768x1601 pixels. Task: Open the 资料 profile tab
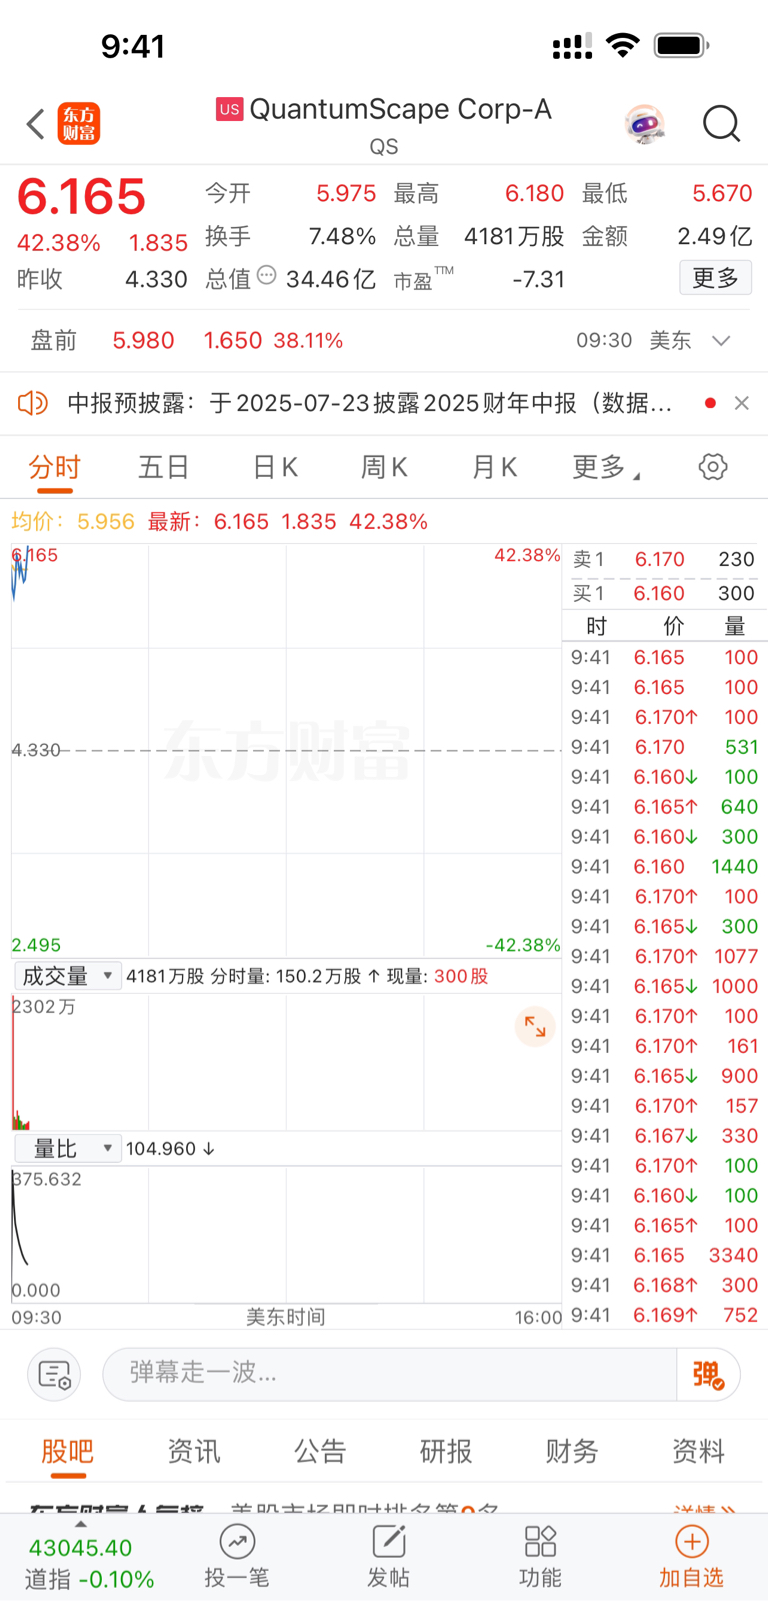pos(698,1451)
